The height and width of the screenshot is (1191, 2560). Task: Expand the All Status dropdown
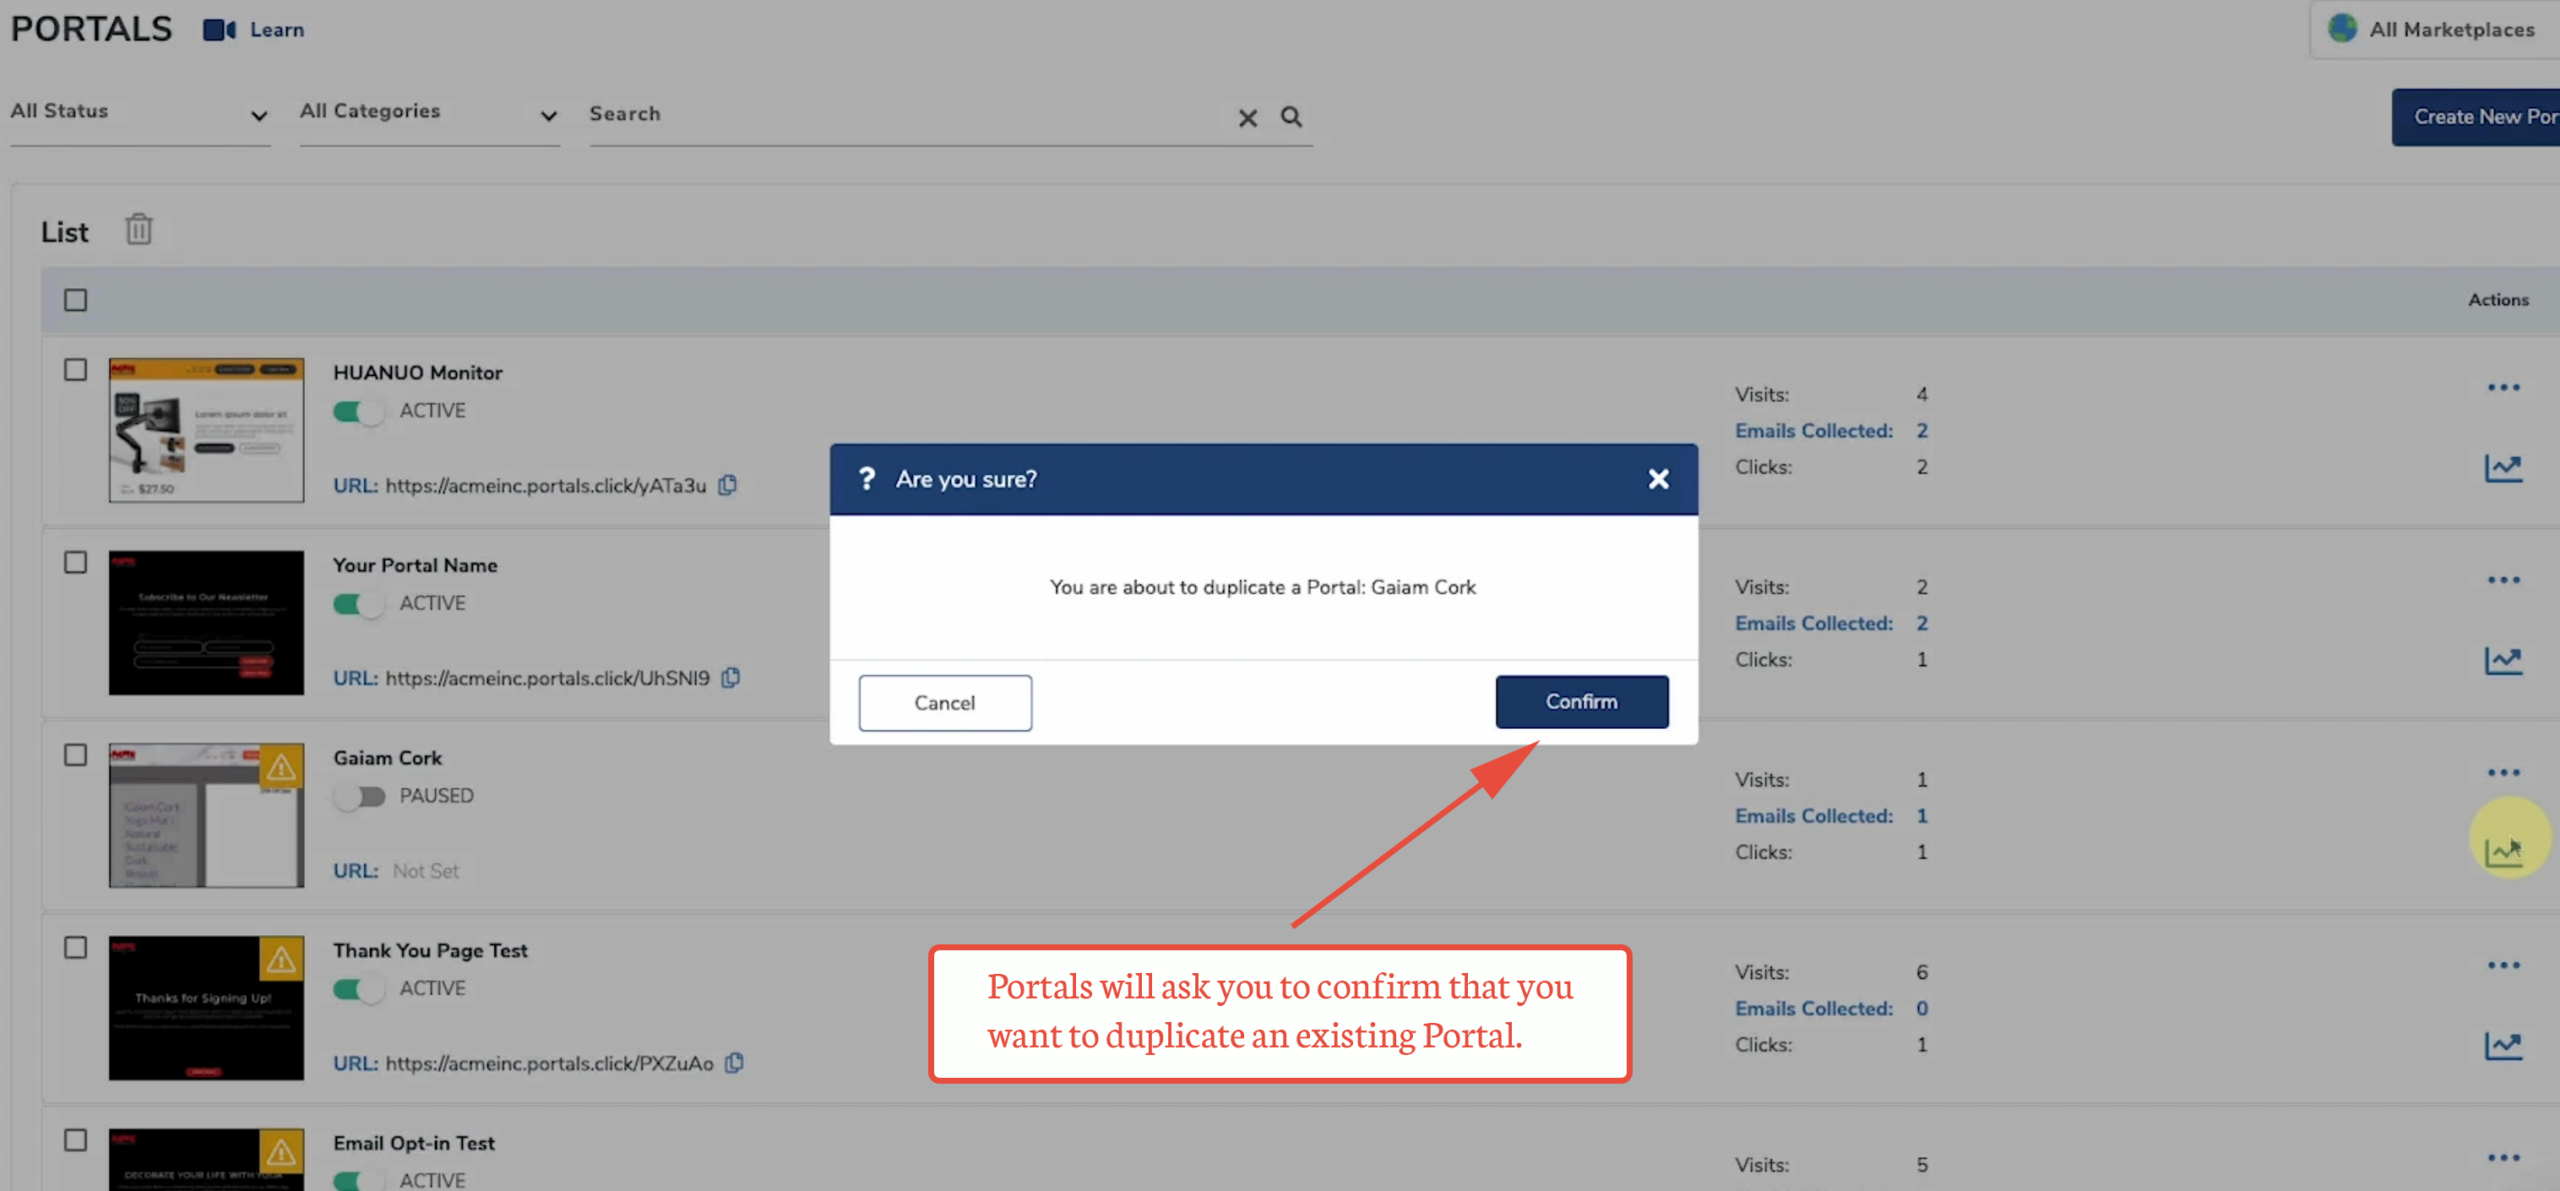(x=139, y=113)
